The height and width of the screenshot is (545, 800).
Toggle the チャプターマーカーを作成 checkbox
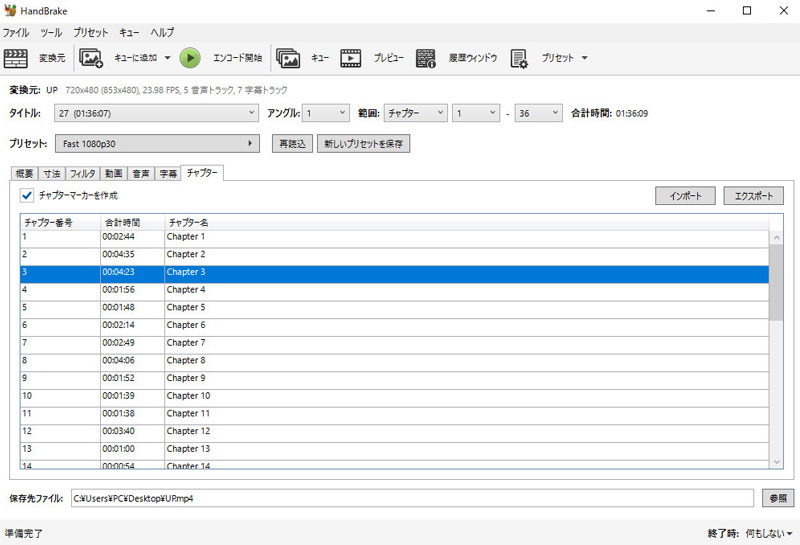point(27,195)
